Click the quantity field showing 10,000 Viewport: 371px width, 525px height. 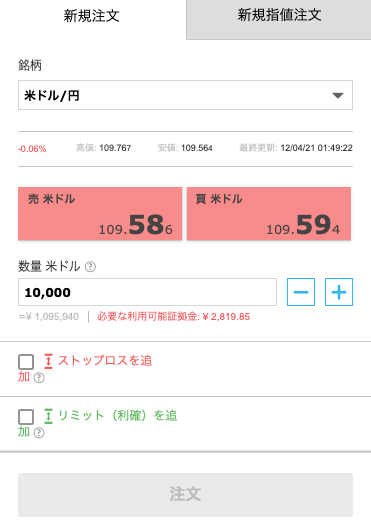[x=147, y=292]
